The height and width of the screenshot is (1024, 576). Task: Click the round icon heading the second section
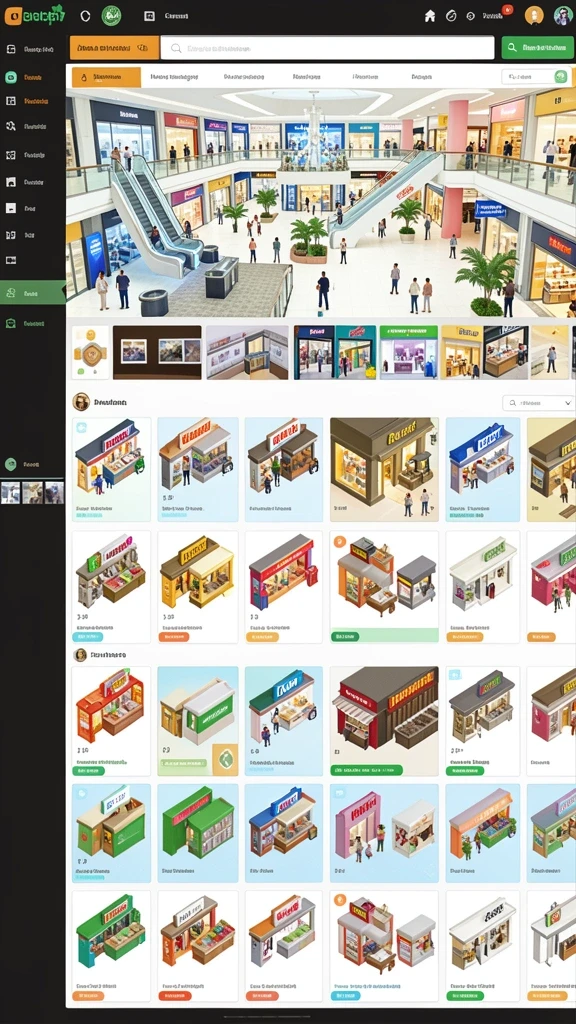click(x=80, y=654)
